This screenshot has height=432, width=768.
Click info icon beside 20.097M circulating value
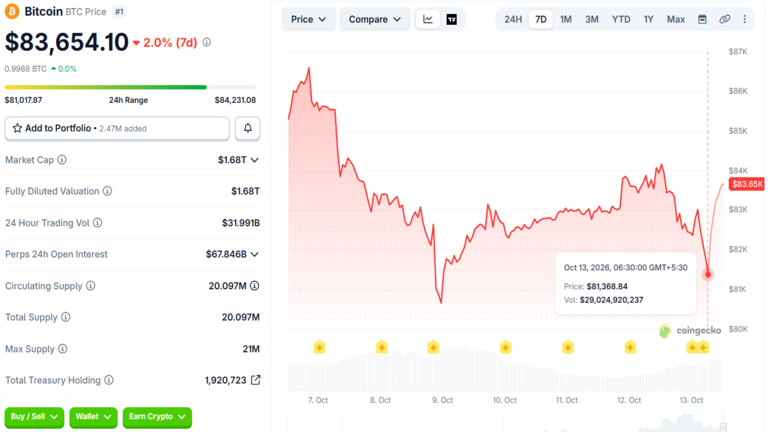click(x=255, y=286)
